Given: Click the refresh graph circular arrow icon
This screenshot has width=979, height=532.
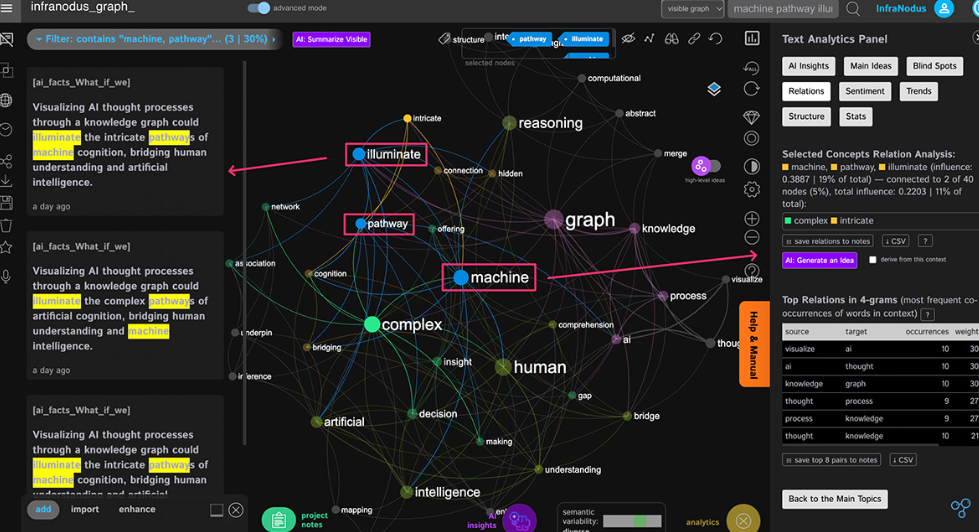Looking at the screenshot, I should coord(751,89).
